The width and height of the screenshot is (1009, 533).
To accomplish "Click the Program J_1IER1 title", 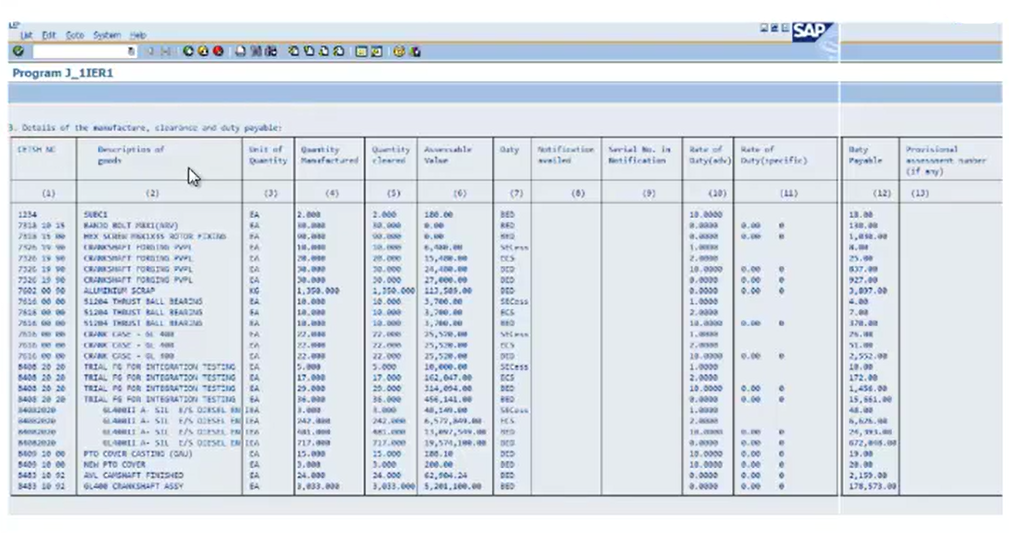I will click(x=62, y=73).
